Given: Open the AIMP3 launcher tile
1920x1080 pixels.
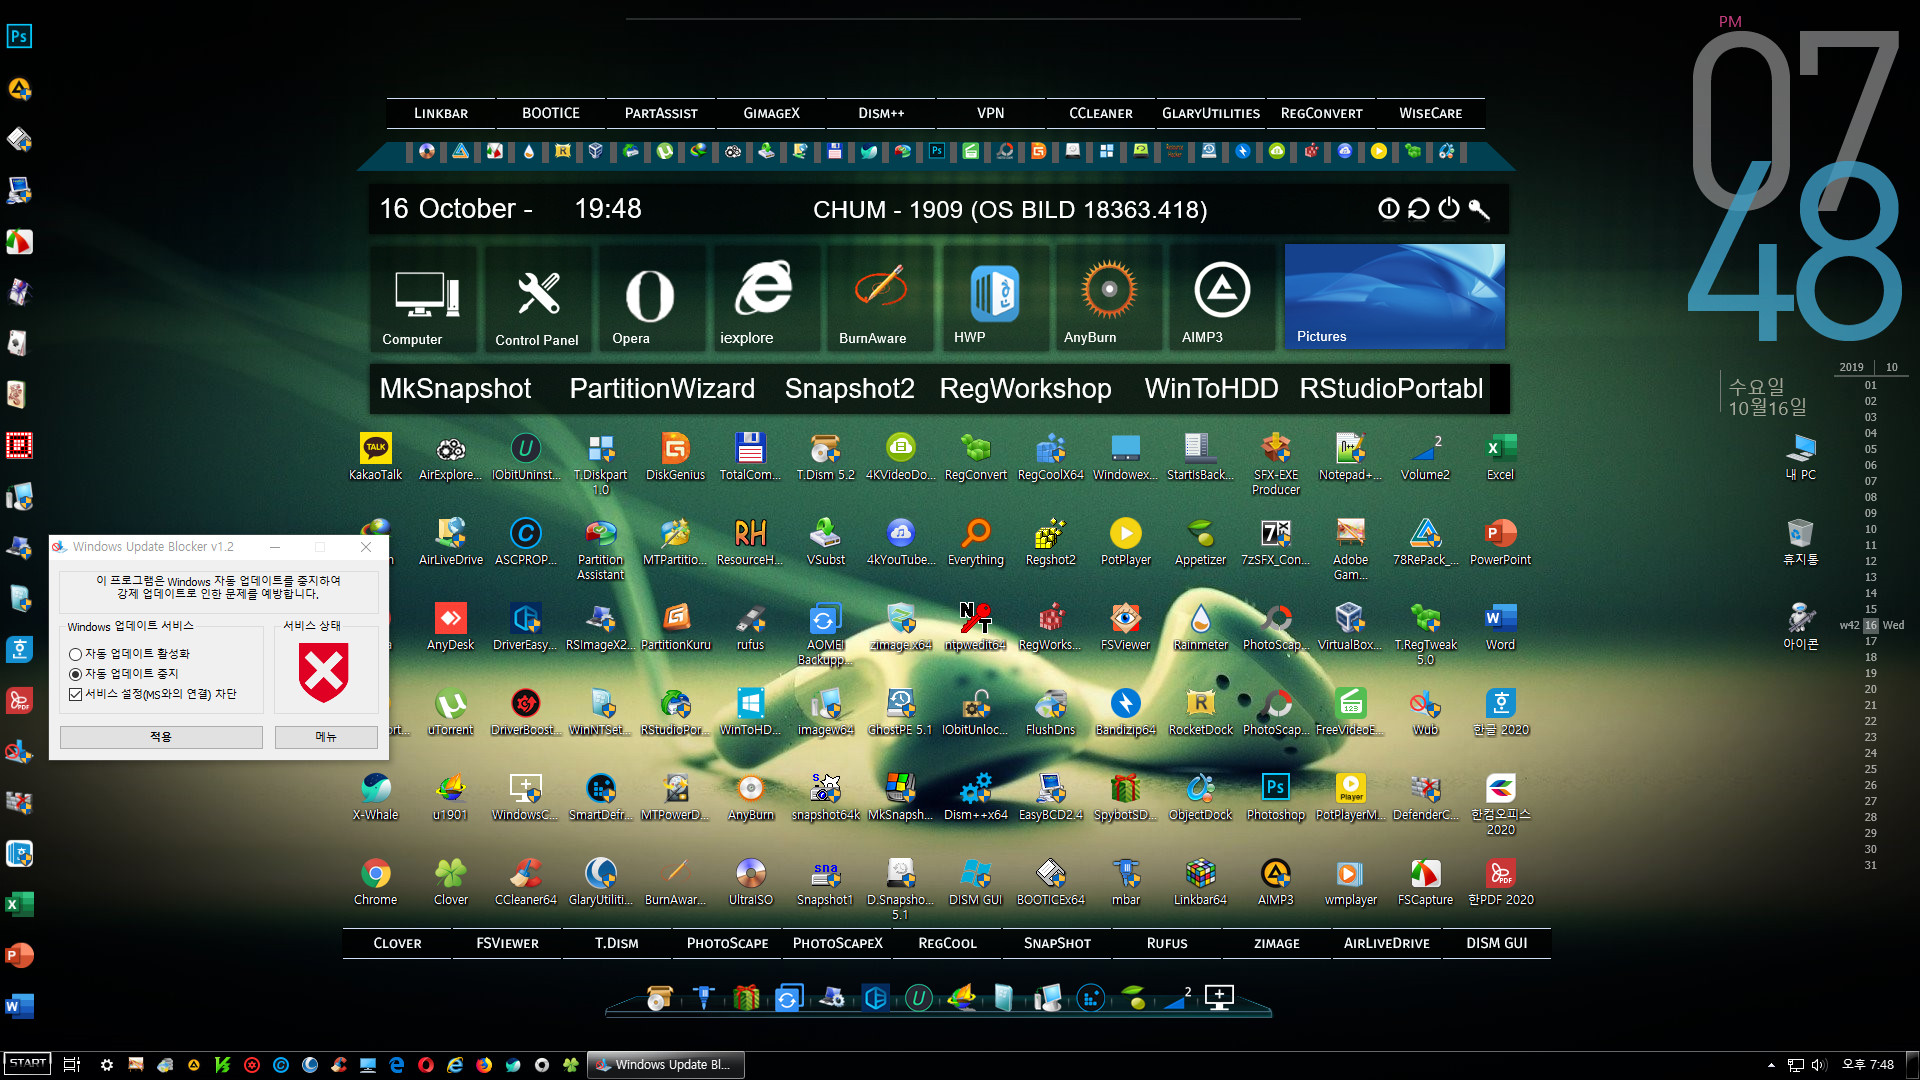Looking at the screenshot, I should [1220, 298].
